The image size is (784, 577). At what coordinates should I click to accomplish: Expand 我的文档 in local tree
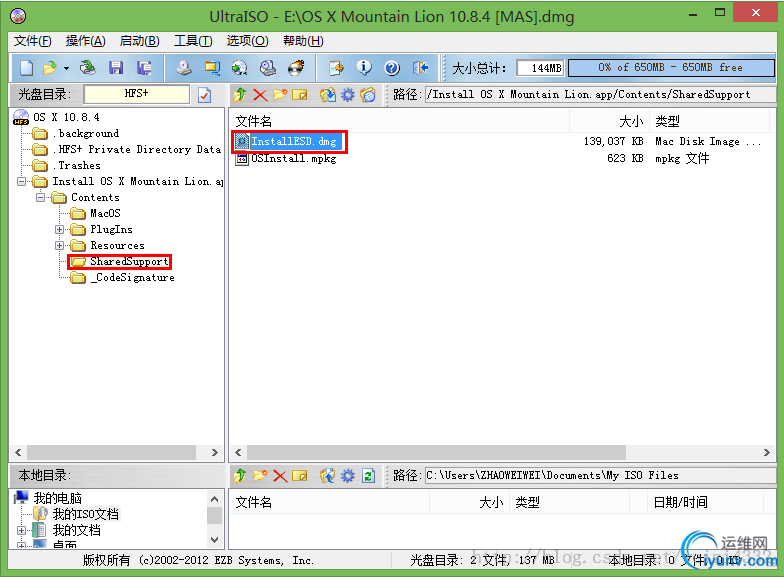coord(22,530)
